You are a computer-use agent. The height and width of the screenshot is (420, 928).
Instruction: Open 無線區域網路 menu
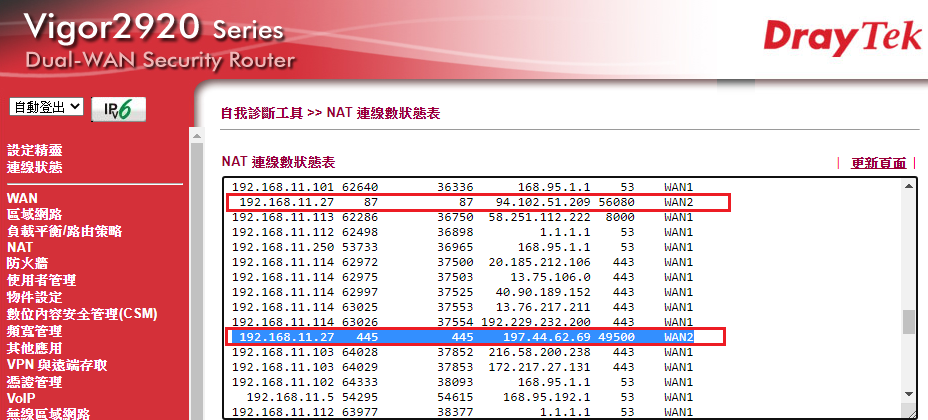click(49, 414)
